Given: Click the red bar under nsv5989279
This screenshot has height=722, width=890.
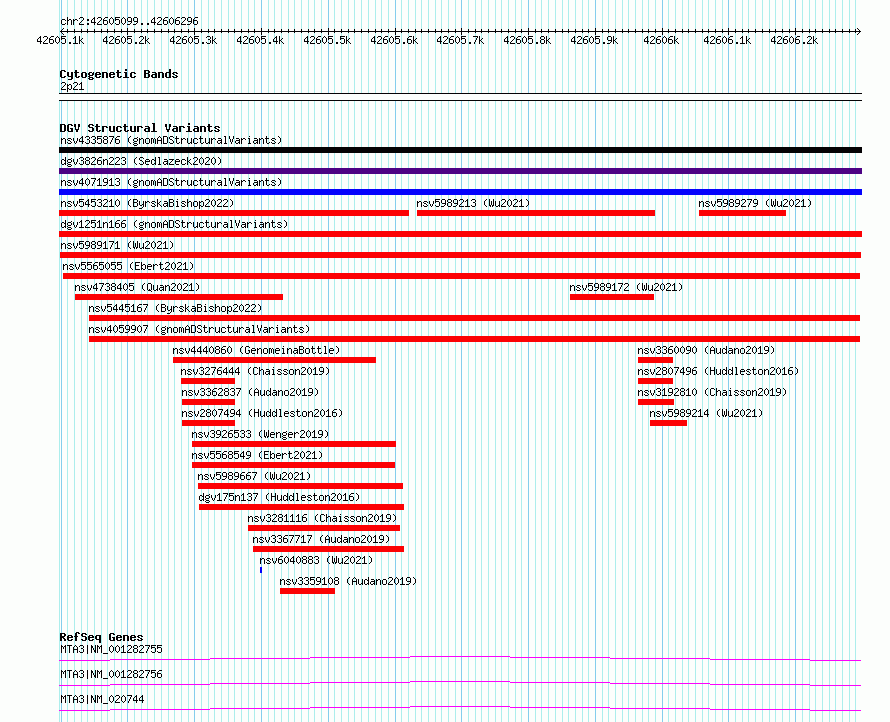Looking at the screenshot, I should tap(742, 213).
